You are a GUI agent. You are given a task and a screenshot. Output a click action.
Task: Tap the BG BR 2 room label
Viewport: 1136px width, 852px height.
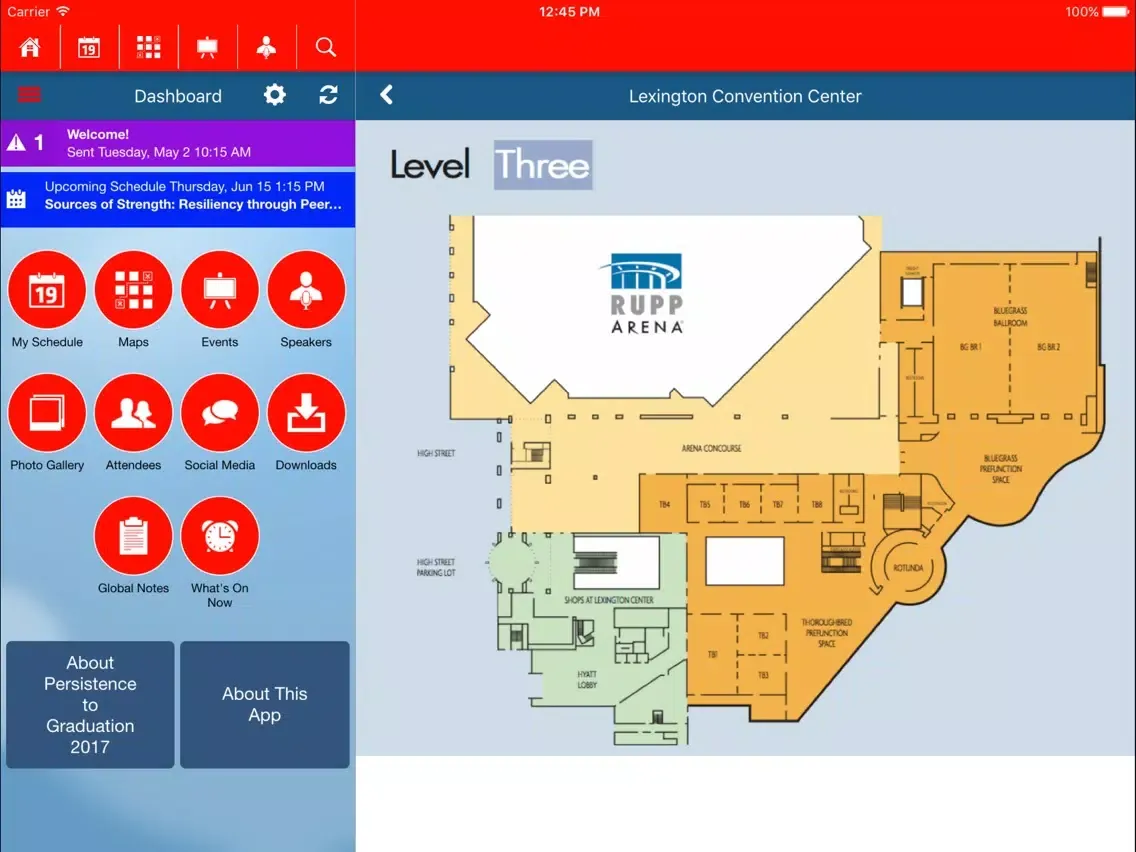1048,347
